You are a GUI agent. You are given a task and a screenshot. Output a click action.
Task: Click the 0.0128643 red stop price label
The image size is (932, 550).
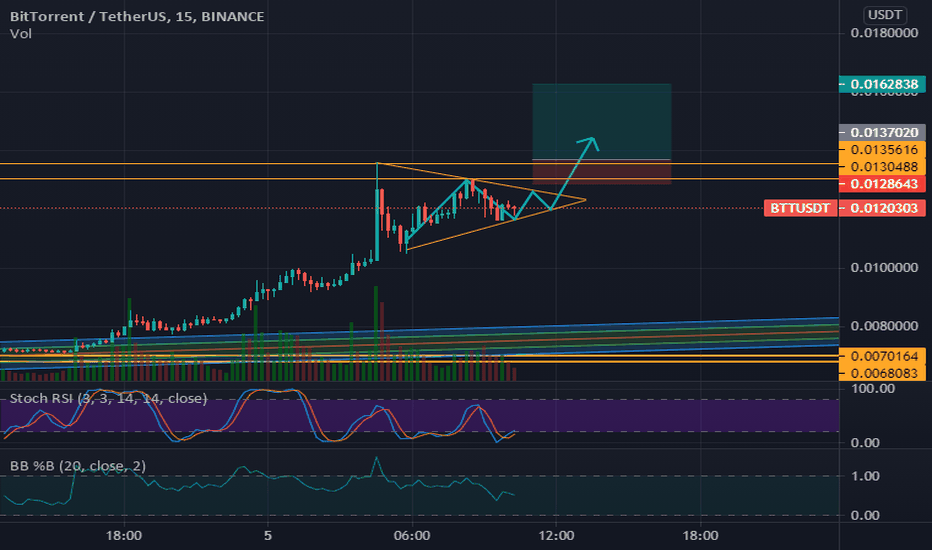[882, 184]
